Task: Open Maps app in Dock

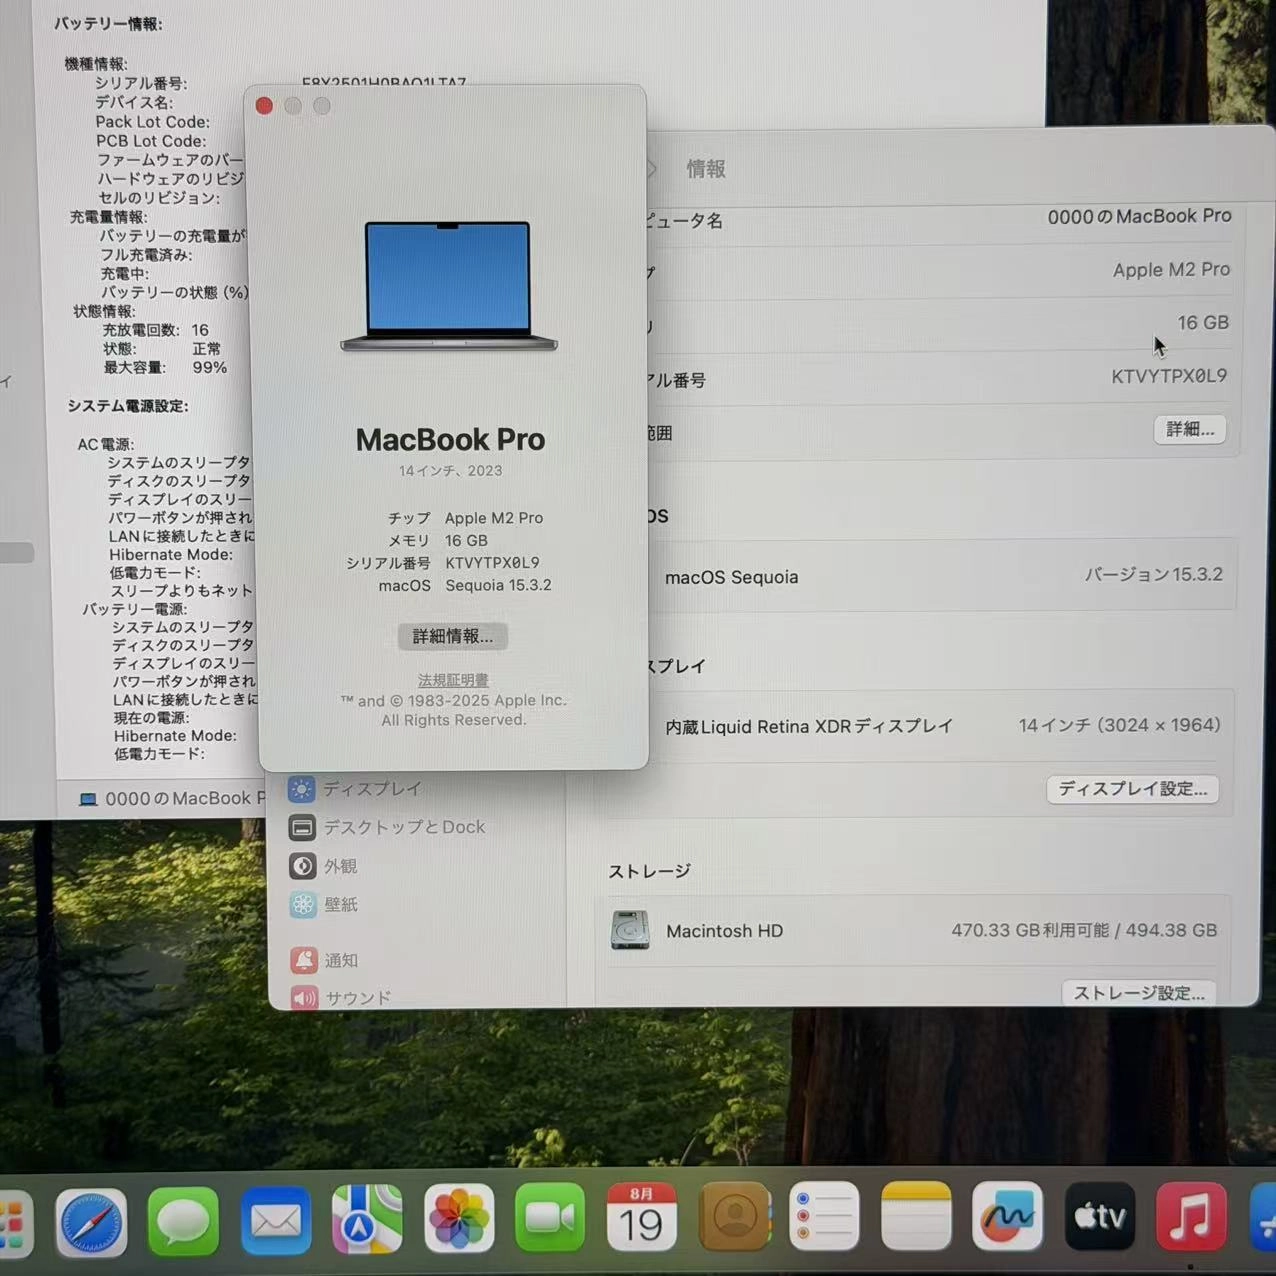Action: (x=367, y=1219)
